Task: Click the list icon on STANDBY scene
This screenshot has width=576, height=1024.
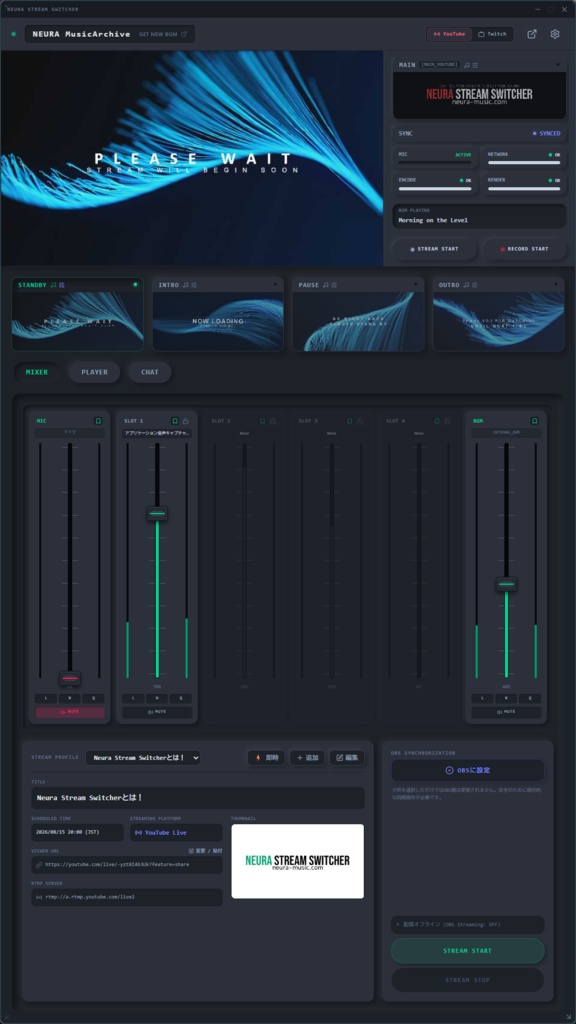Action: click(x=61, y=285)
